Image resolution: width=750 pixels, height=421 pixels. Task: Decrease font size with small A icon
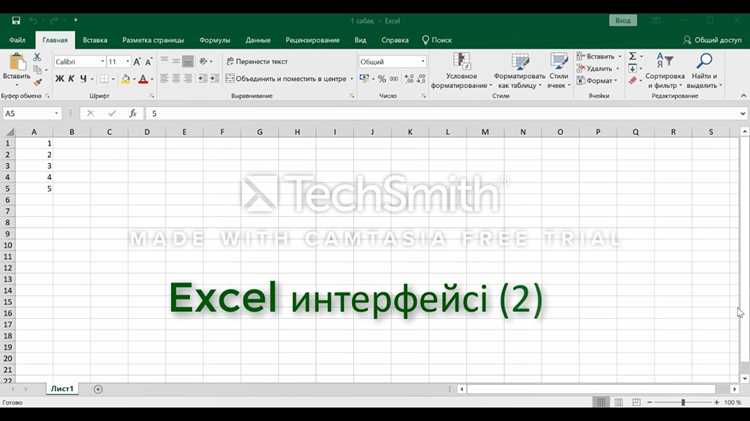(x=149, y=62)
